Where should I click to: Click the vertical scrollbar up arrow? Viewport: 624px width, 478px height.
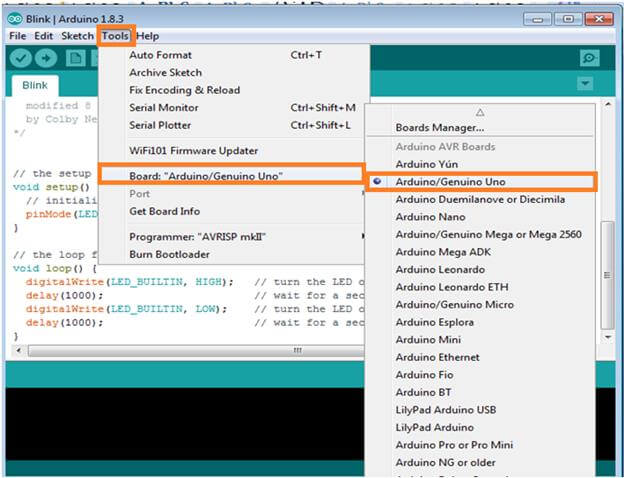(608, 104)
